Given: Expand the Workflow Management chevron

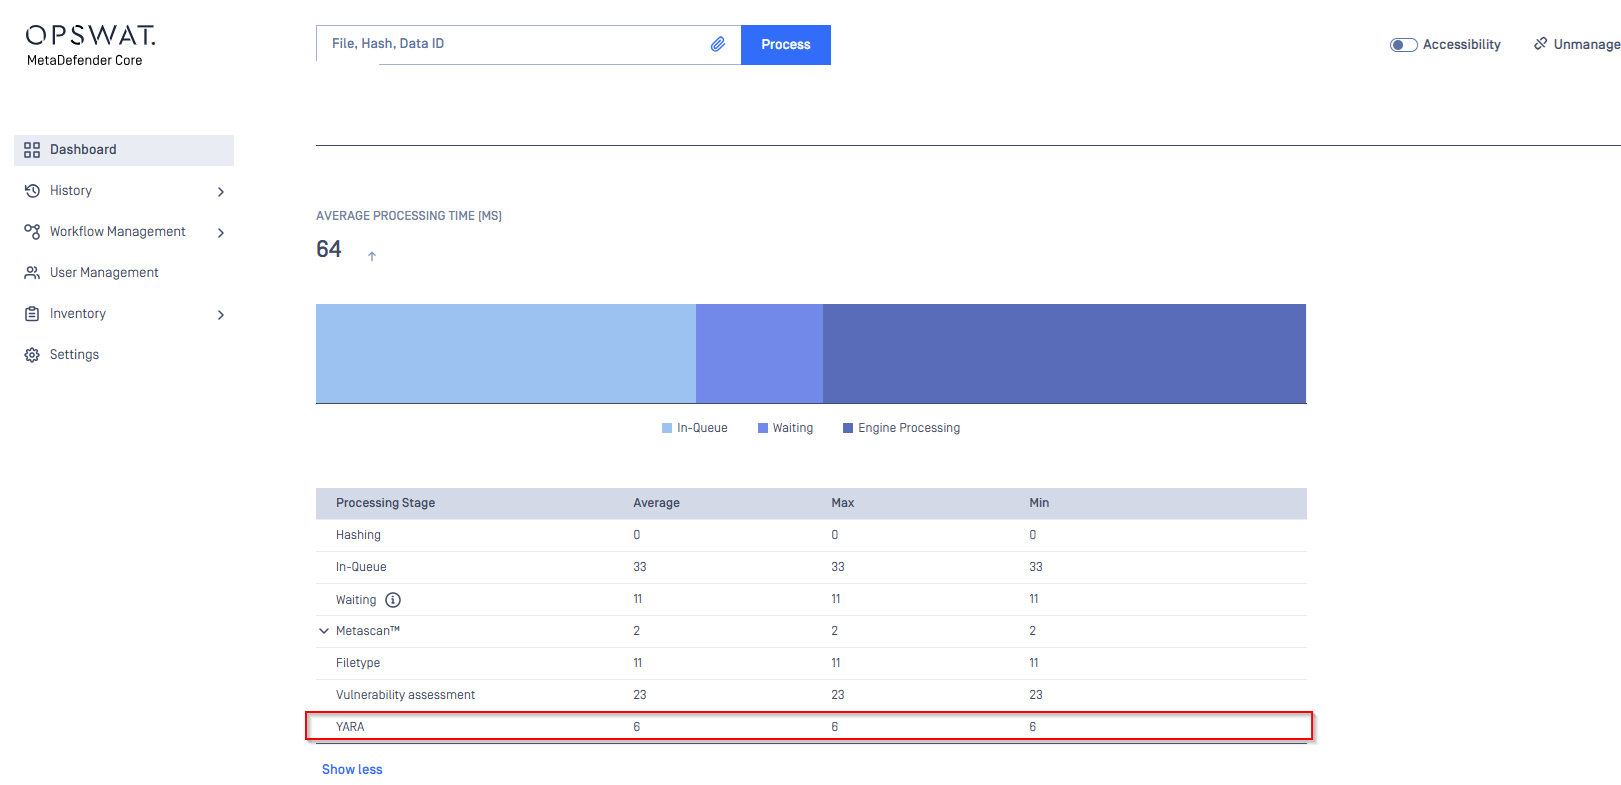Looking at the screenshot, I should pyautogui.click(x=221, y=233).
